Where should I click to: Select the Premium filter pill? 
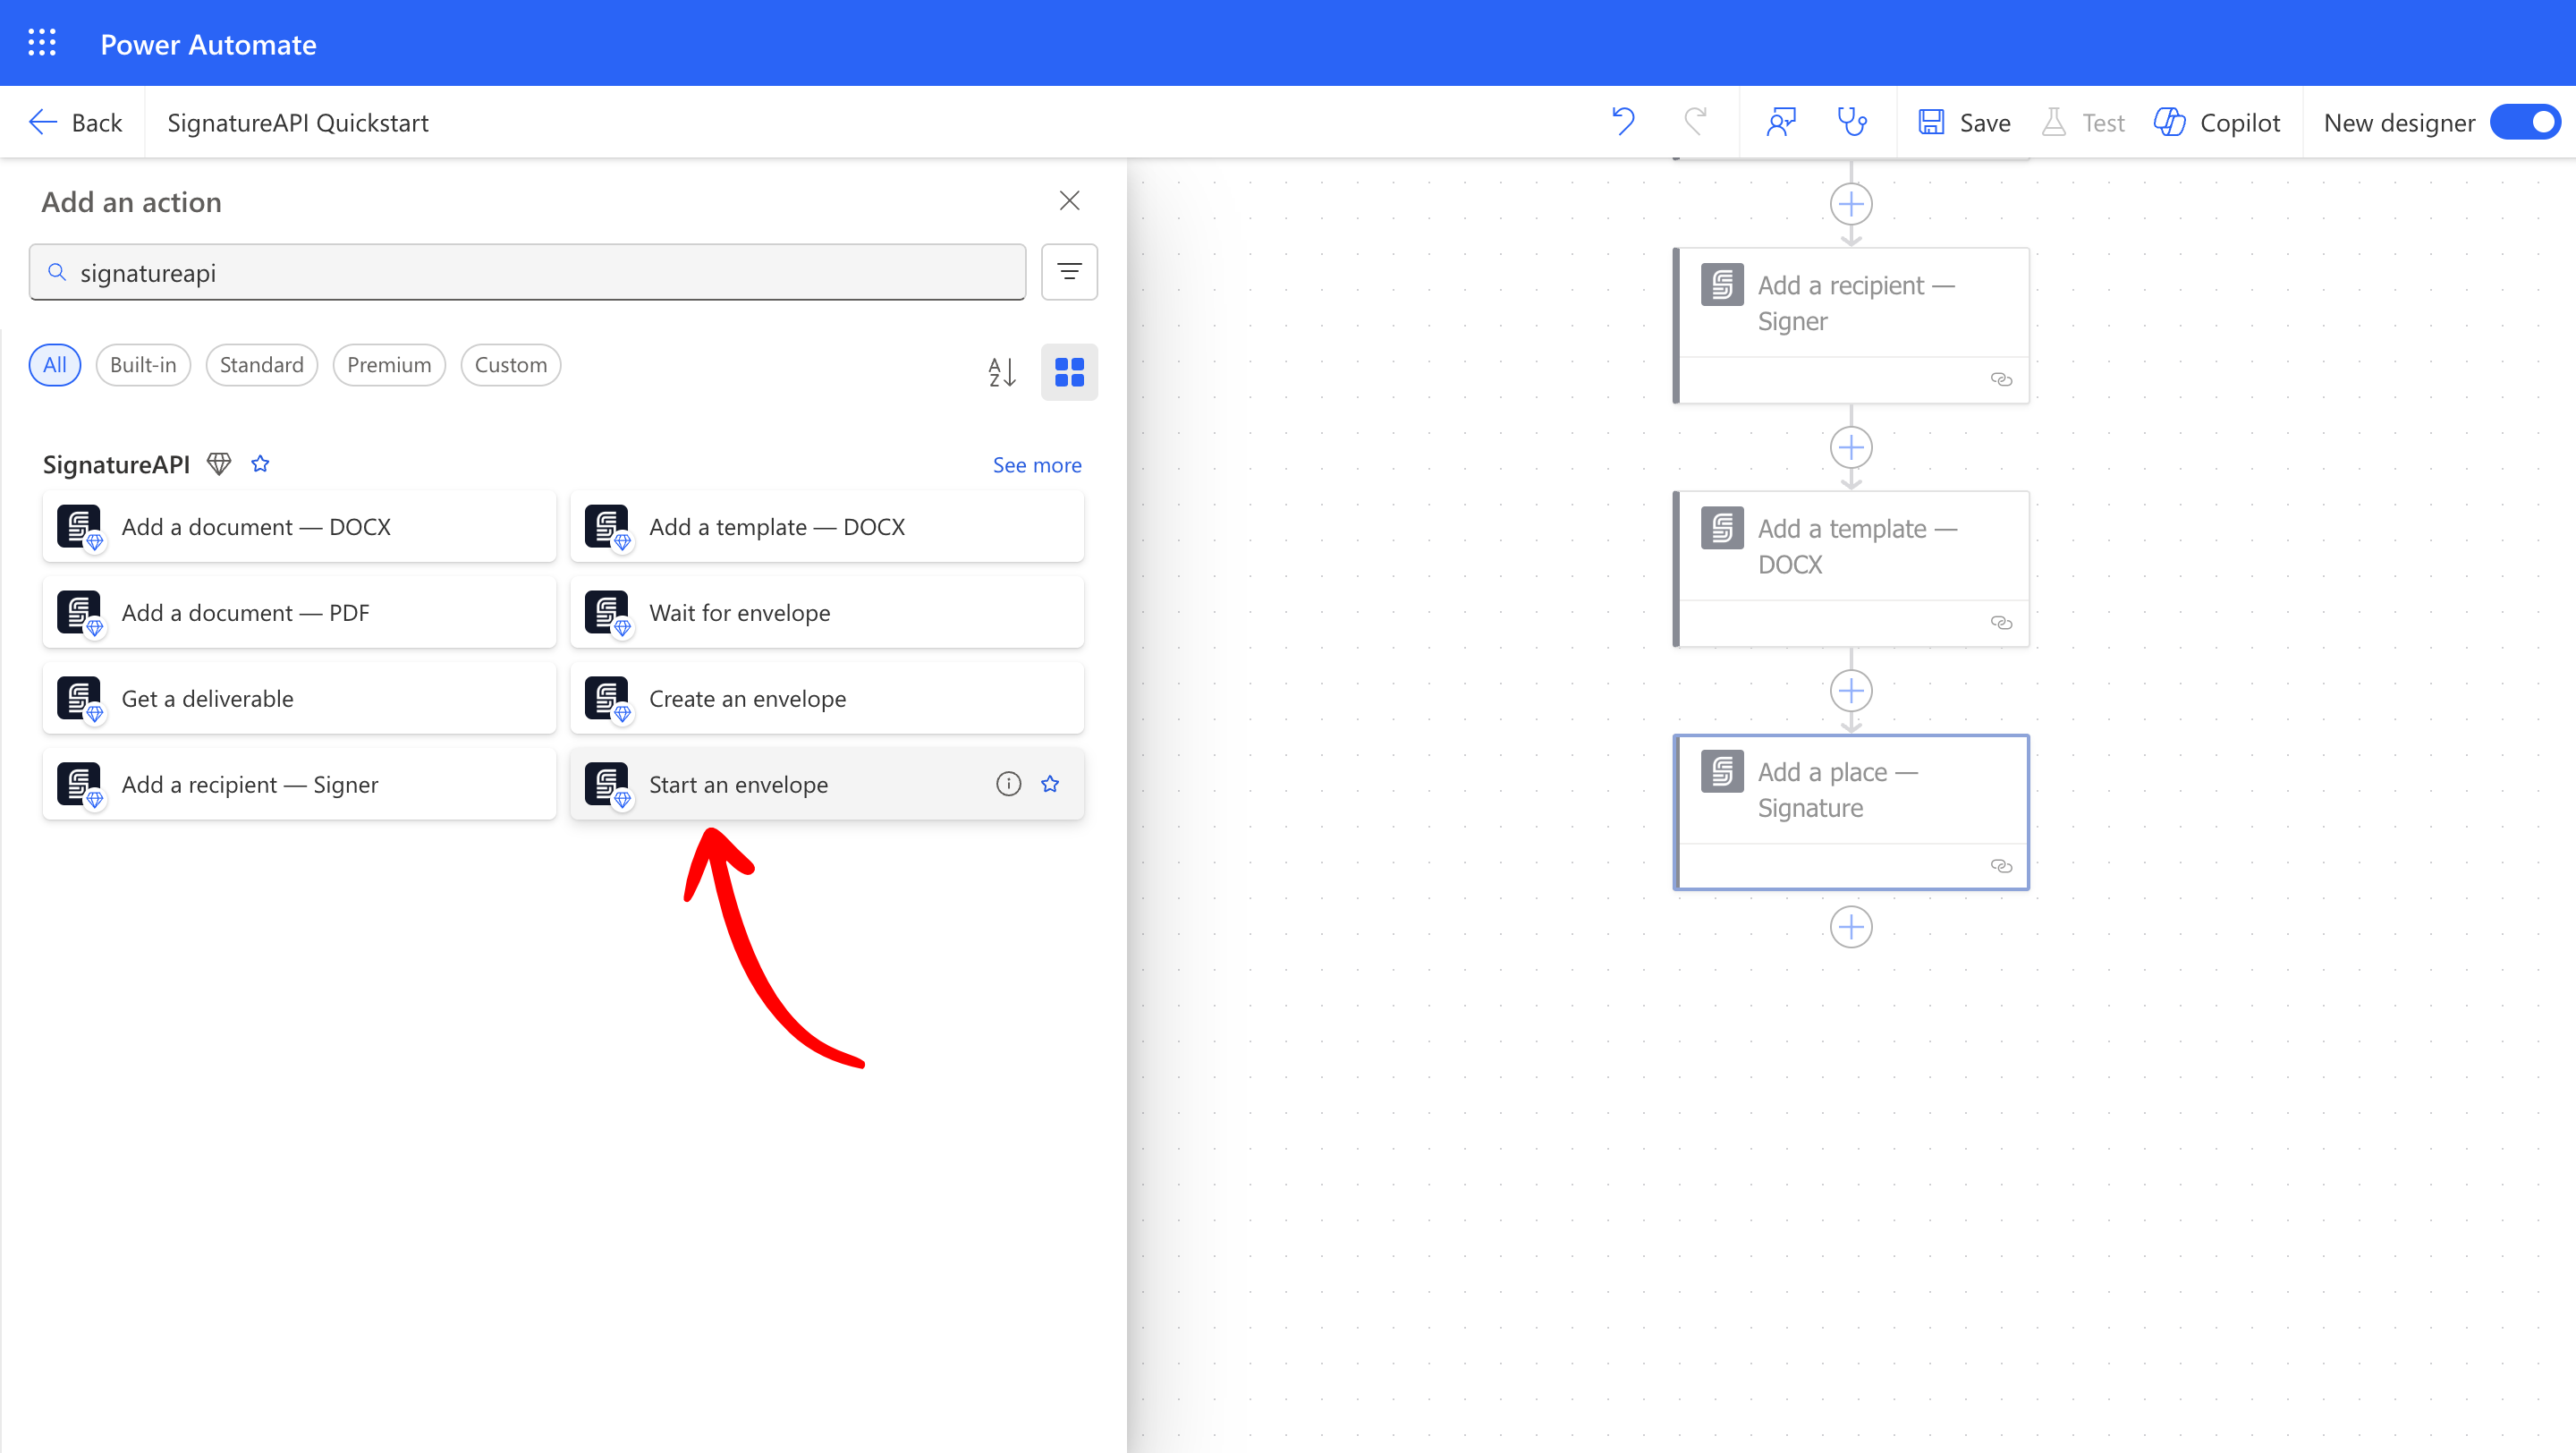[389, 365]
